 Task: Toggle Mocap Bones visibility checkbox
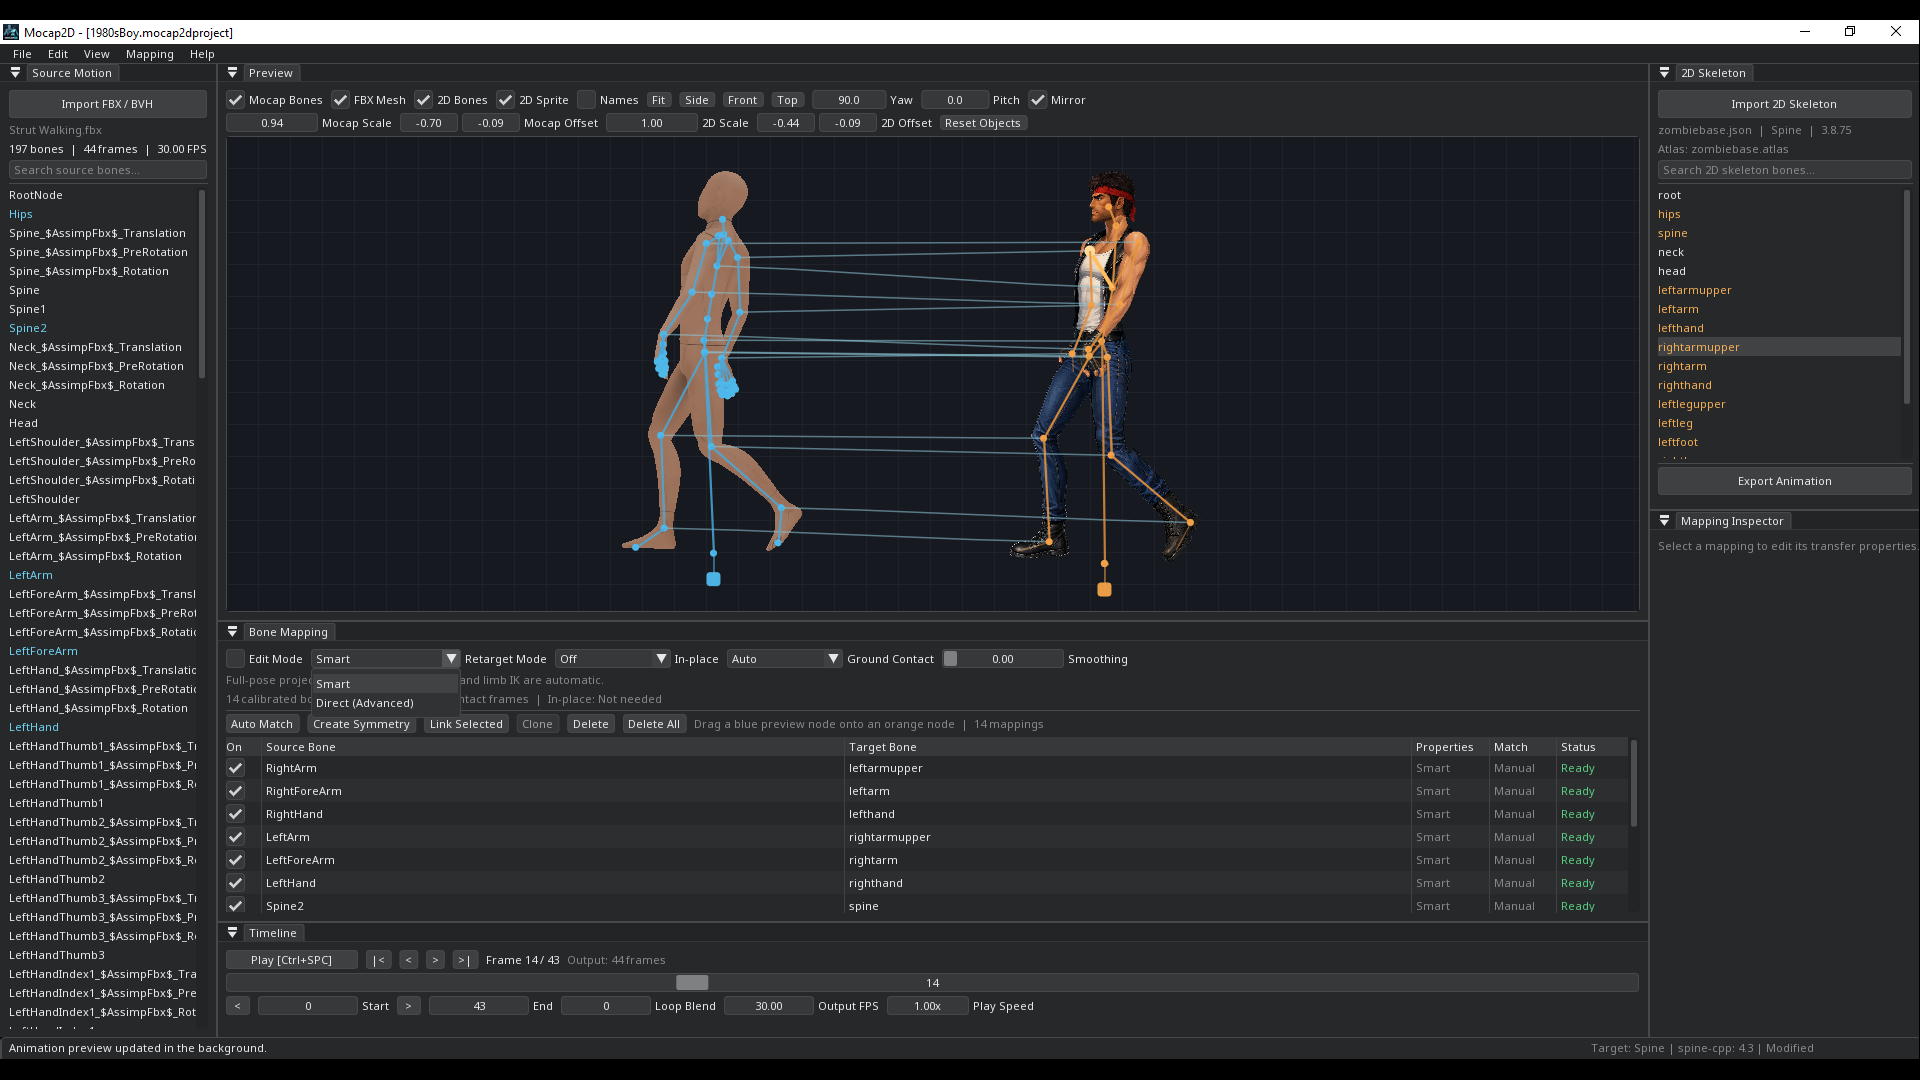click(x=235, y=100)
